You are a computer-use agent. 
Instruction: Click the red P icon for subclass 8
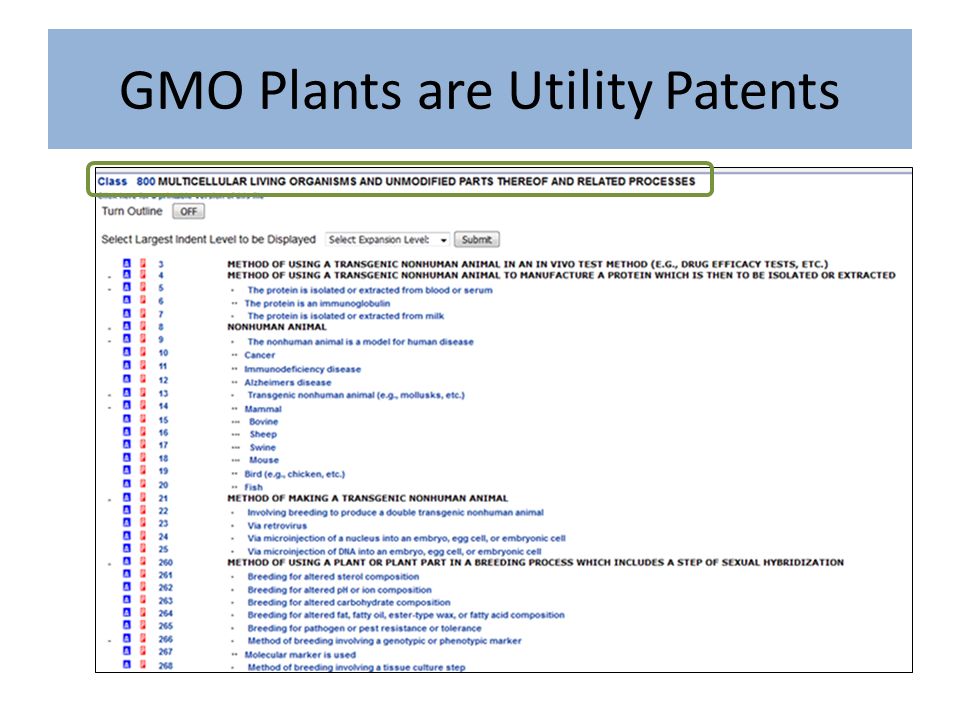click(143, 326)
